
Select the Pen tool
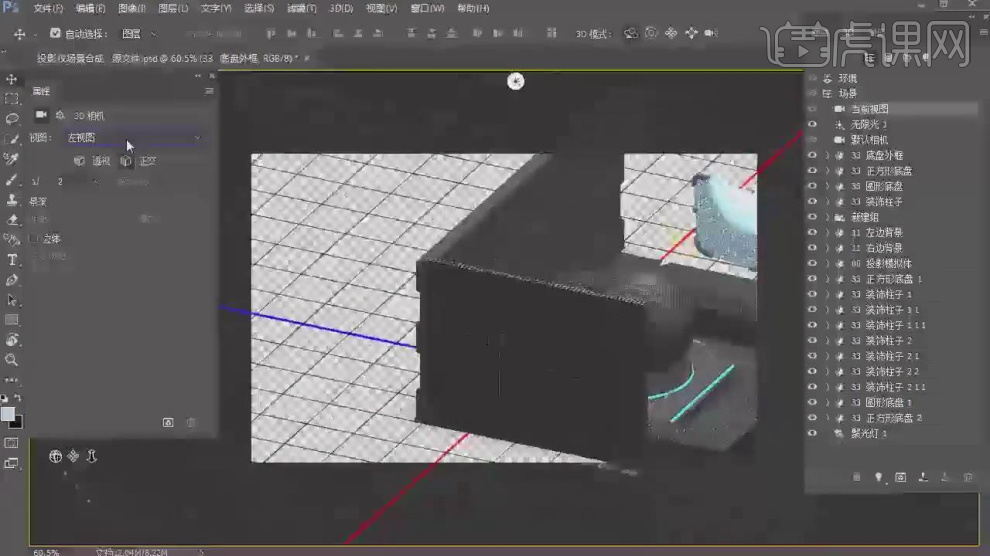pyautogui.click(x=11, y=280)
